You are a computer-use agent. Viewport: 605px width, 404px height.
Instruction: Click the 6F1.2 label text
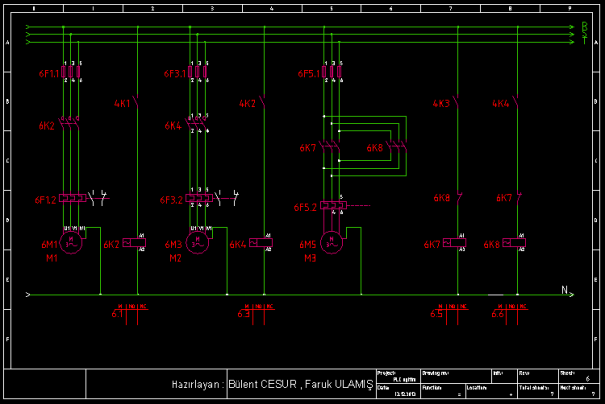[46, 200]
